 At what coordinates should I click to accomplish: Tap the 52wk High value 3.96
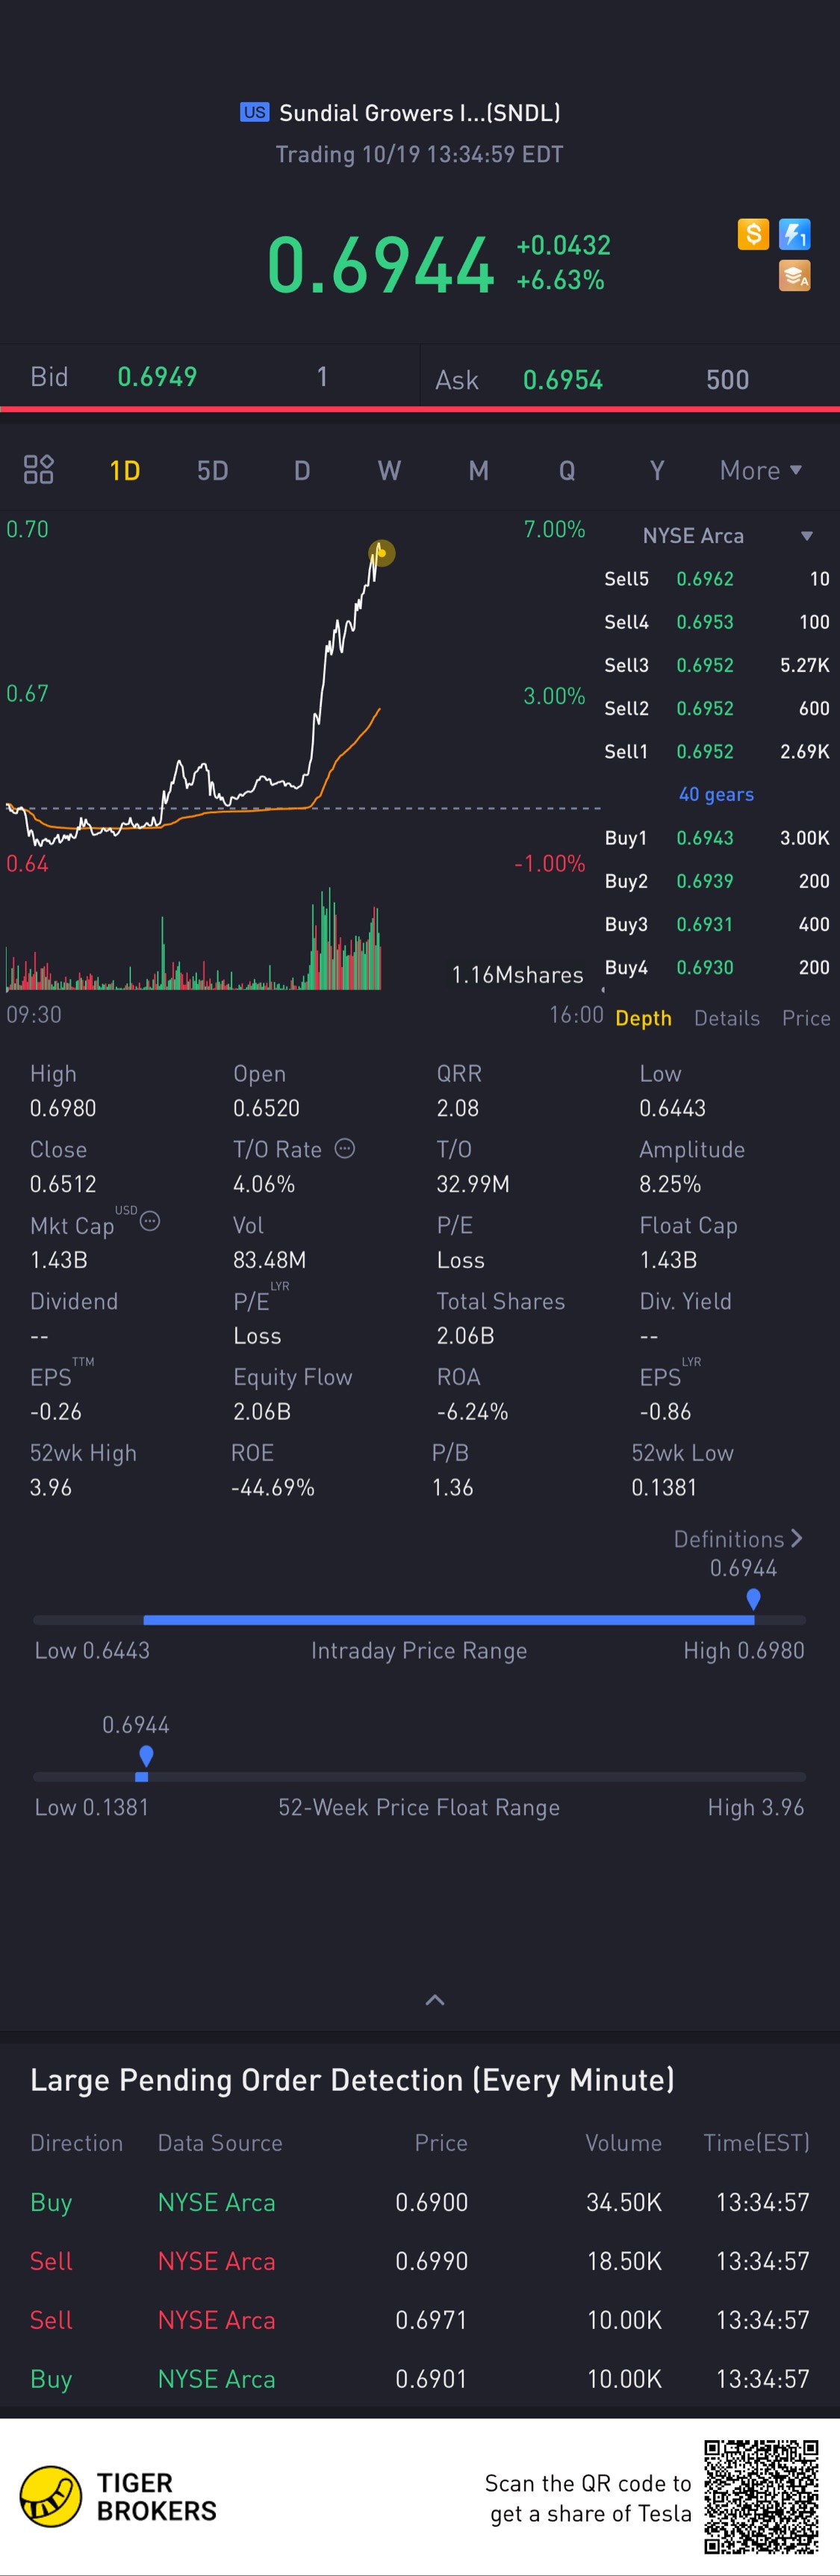51,1487
